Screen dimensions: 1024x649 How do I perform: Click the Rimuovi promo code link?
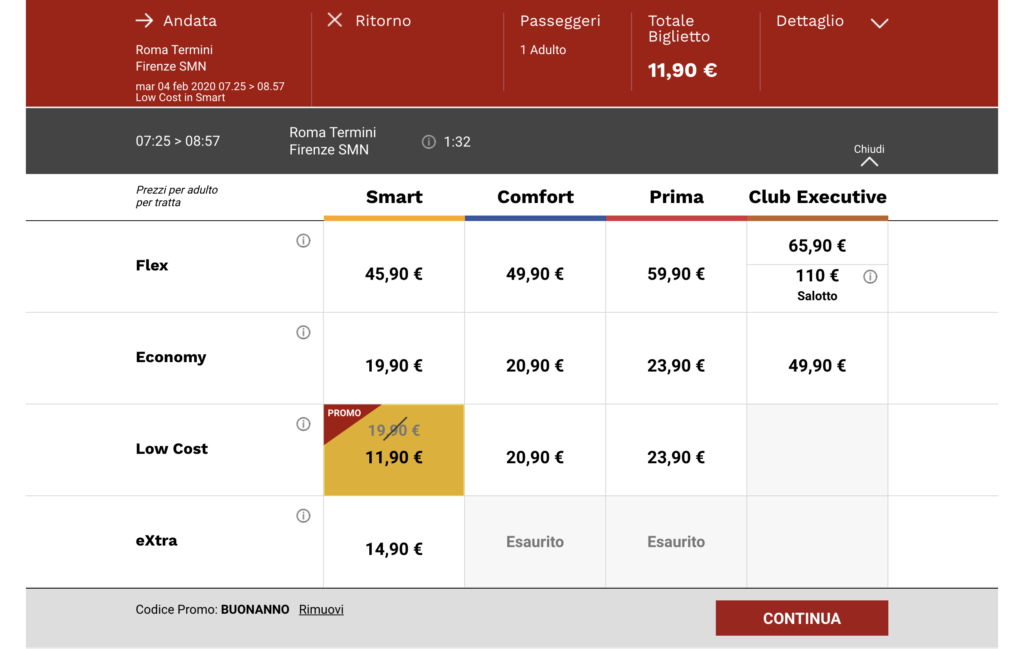click(321, 609)
